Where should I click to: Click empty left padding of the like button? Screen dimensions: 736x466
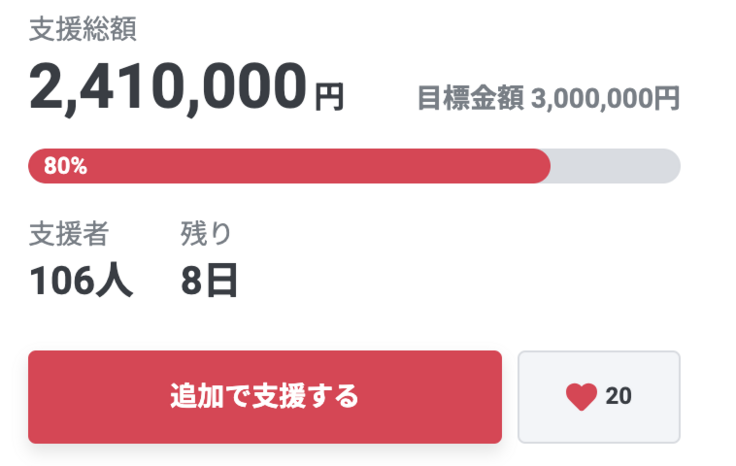pyautogui.click(x=537, y=397)
